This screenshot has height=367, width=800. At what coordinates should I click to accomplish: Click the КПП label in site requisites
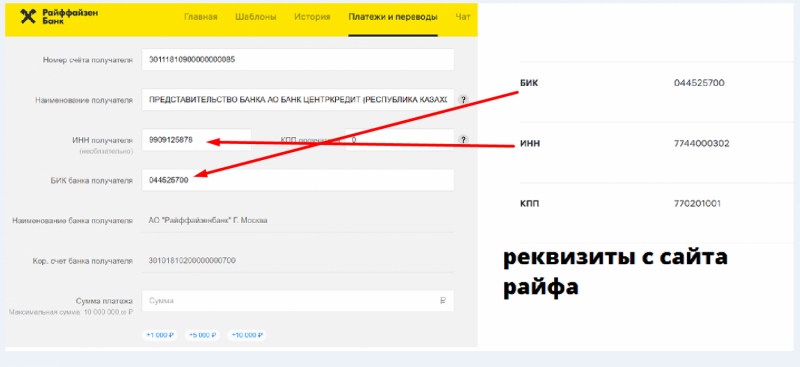(530, 204)
